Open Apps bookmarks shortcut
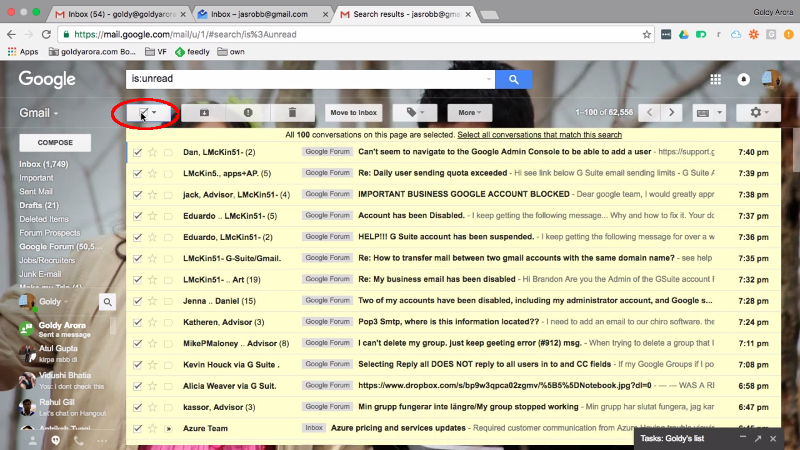The width and height of the screenshot is (800, 450). click(23, 52)
